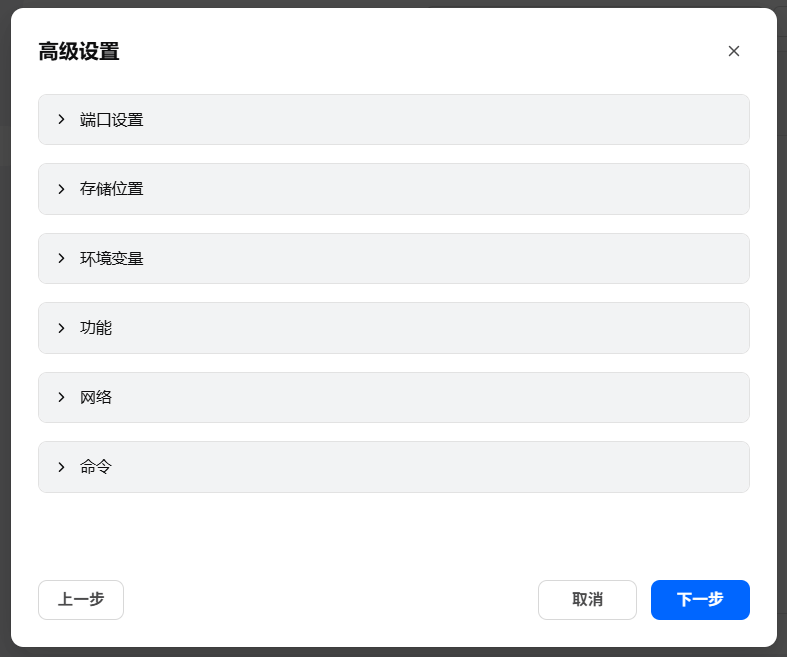Click the arrow icon next to 存储位置
787x657 pixels.
[x=61, y=189]
